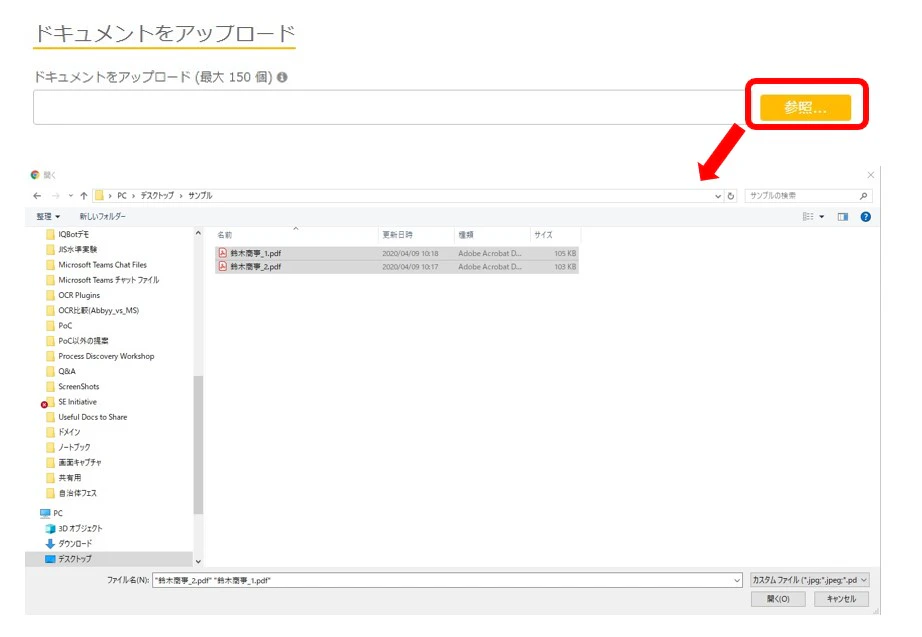Go back with the left arrow icon

click(x=38, y=196)
